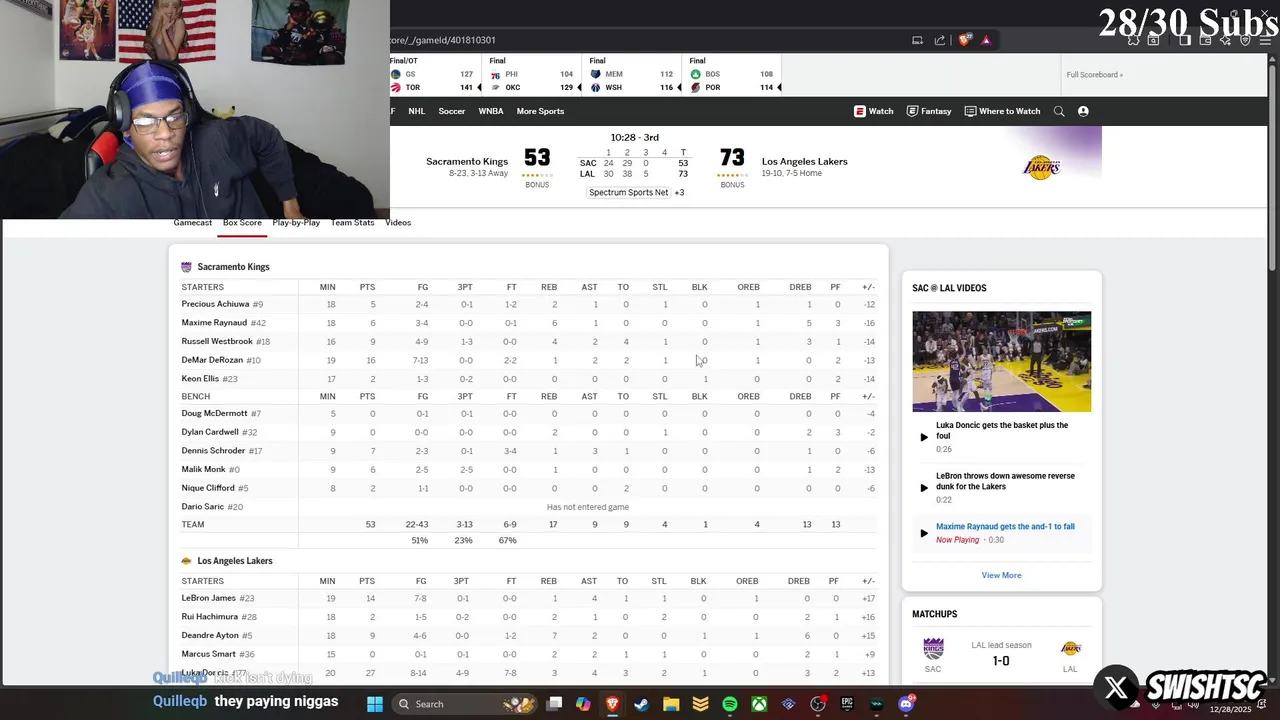Image resolution: width=1280 pixels, height=720 pixels.
Task: Open Keon Ellis player link
Action: (x=200, y=378)
